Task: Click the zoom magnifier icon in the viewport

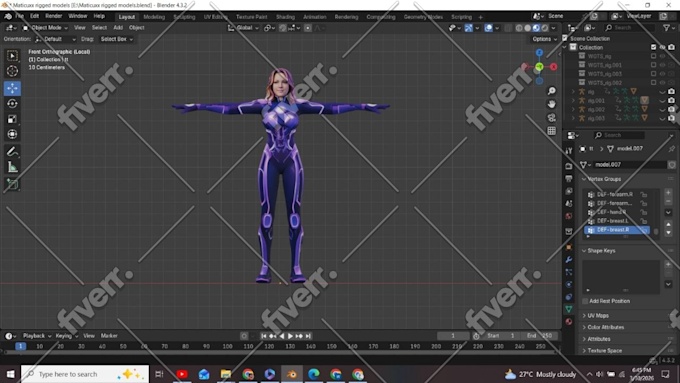Action: coord(551,91)
